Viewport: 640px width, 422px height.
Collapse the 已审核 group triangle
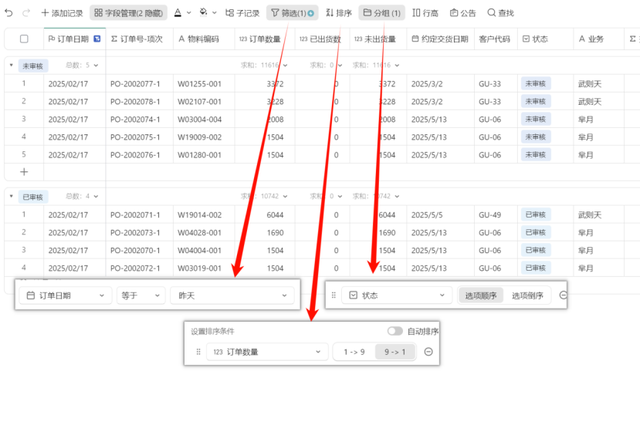pyautogui.click(x=11, y=196)
